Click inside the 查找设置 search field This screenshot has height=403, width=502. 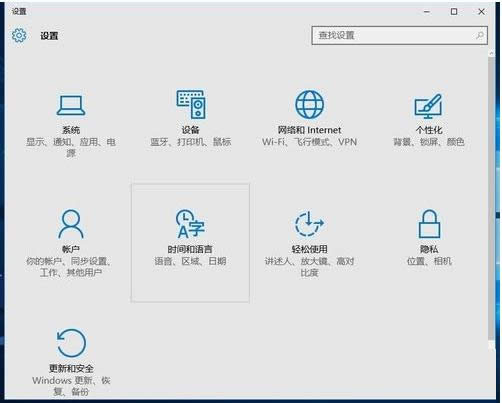pyautogui.click(x=399, y=35)
